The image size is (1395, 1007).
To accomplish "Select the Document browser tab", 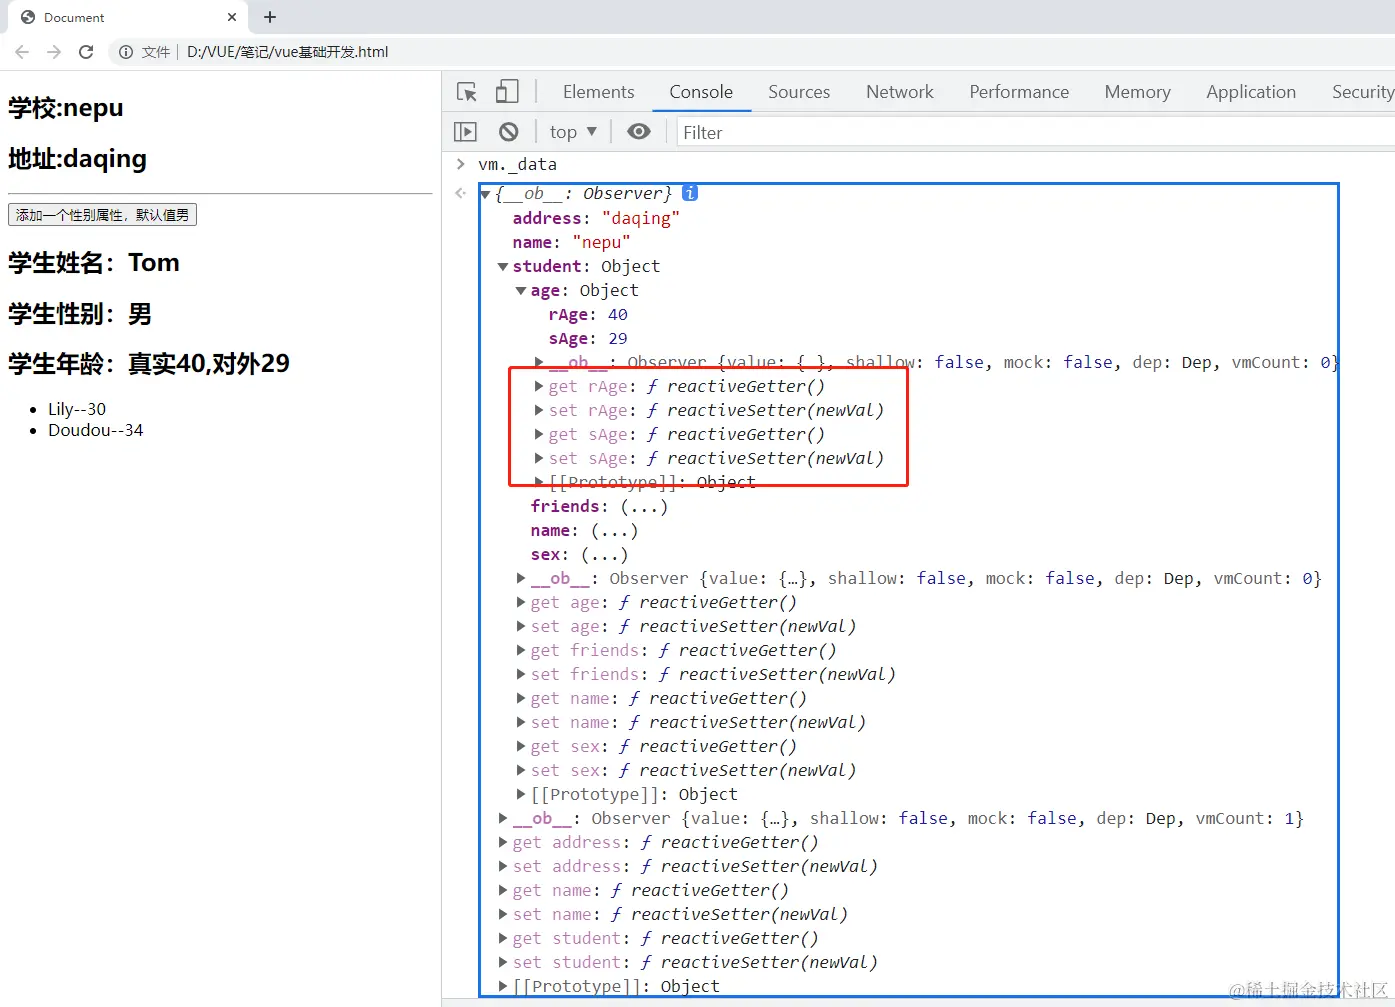I will [127, 17].
